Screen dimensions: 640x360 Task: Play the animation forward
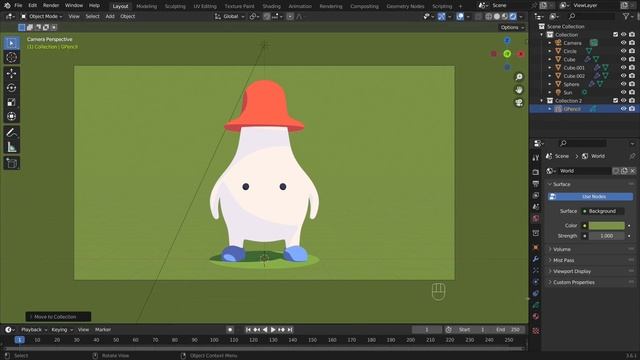(x=273, y=329)
